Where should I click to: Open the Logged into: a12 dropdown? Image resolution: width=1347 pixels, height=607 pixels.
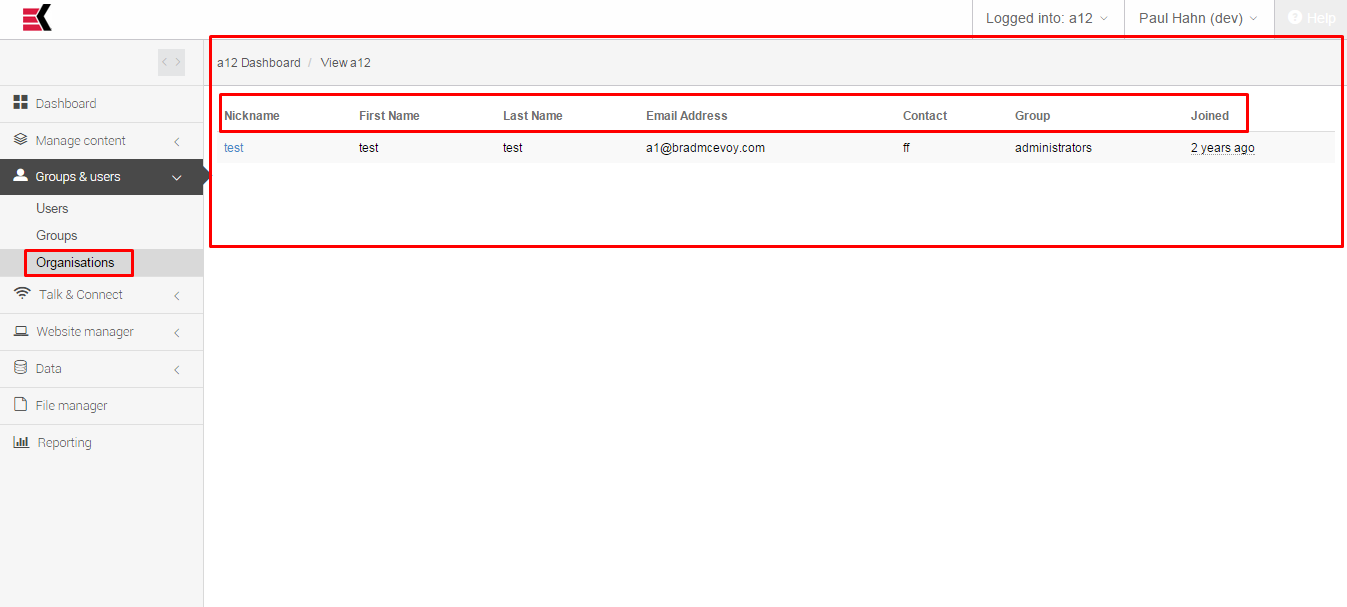click(1047, 18)
